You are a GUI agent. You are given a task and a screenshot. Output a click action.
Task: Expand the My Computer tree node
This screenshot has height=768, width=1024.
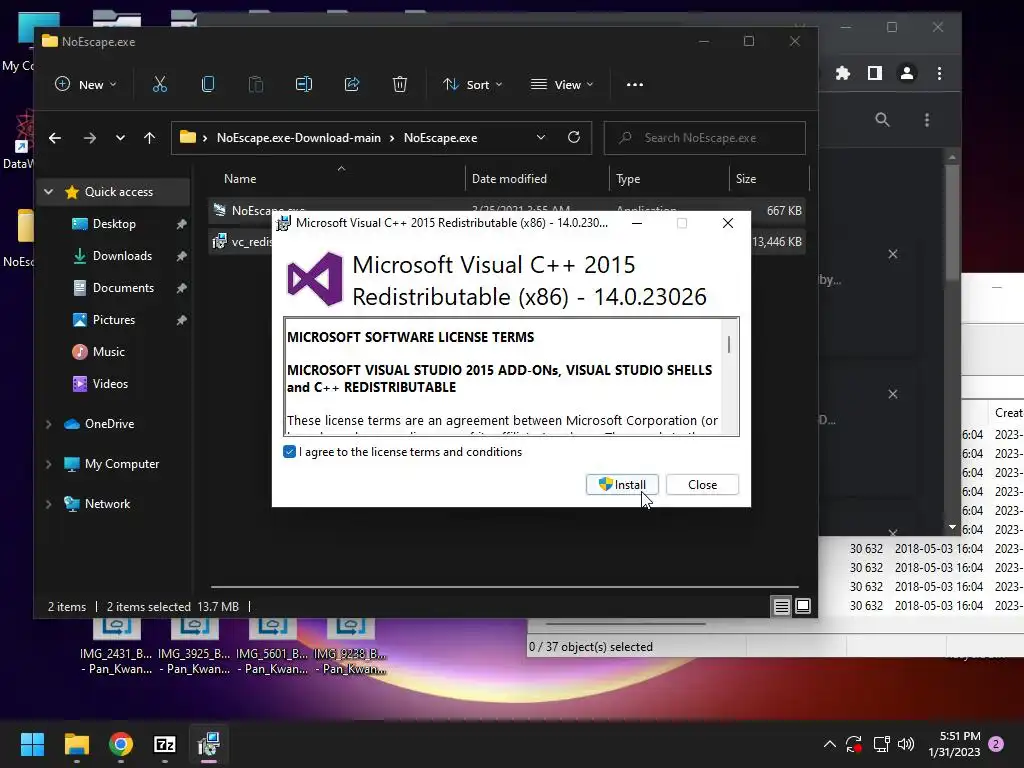coord(48,464)
